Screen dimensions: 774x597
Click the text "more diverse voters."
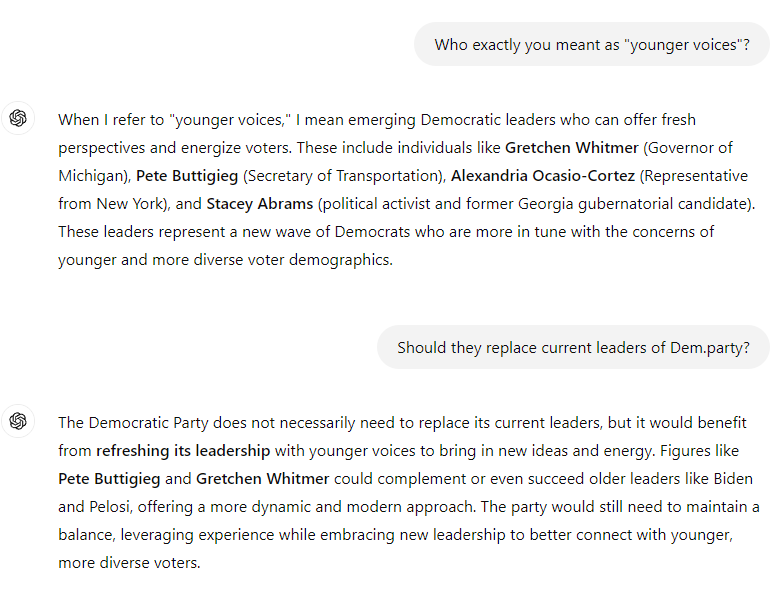[x=129, y=563]
